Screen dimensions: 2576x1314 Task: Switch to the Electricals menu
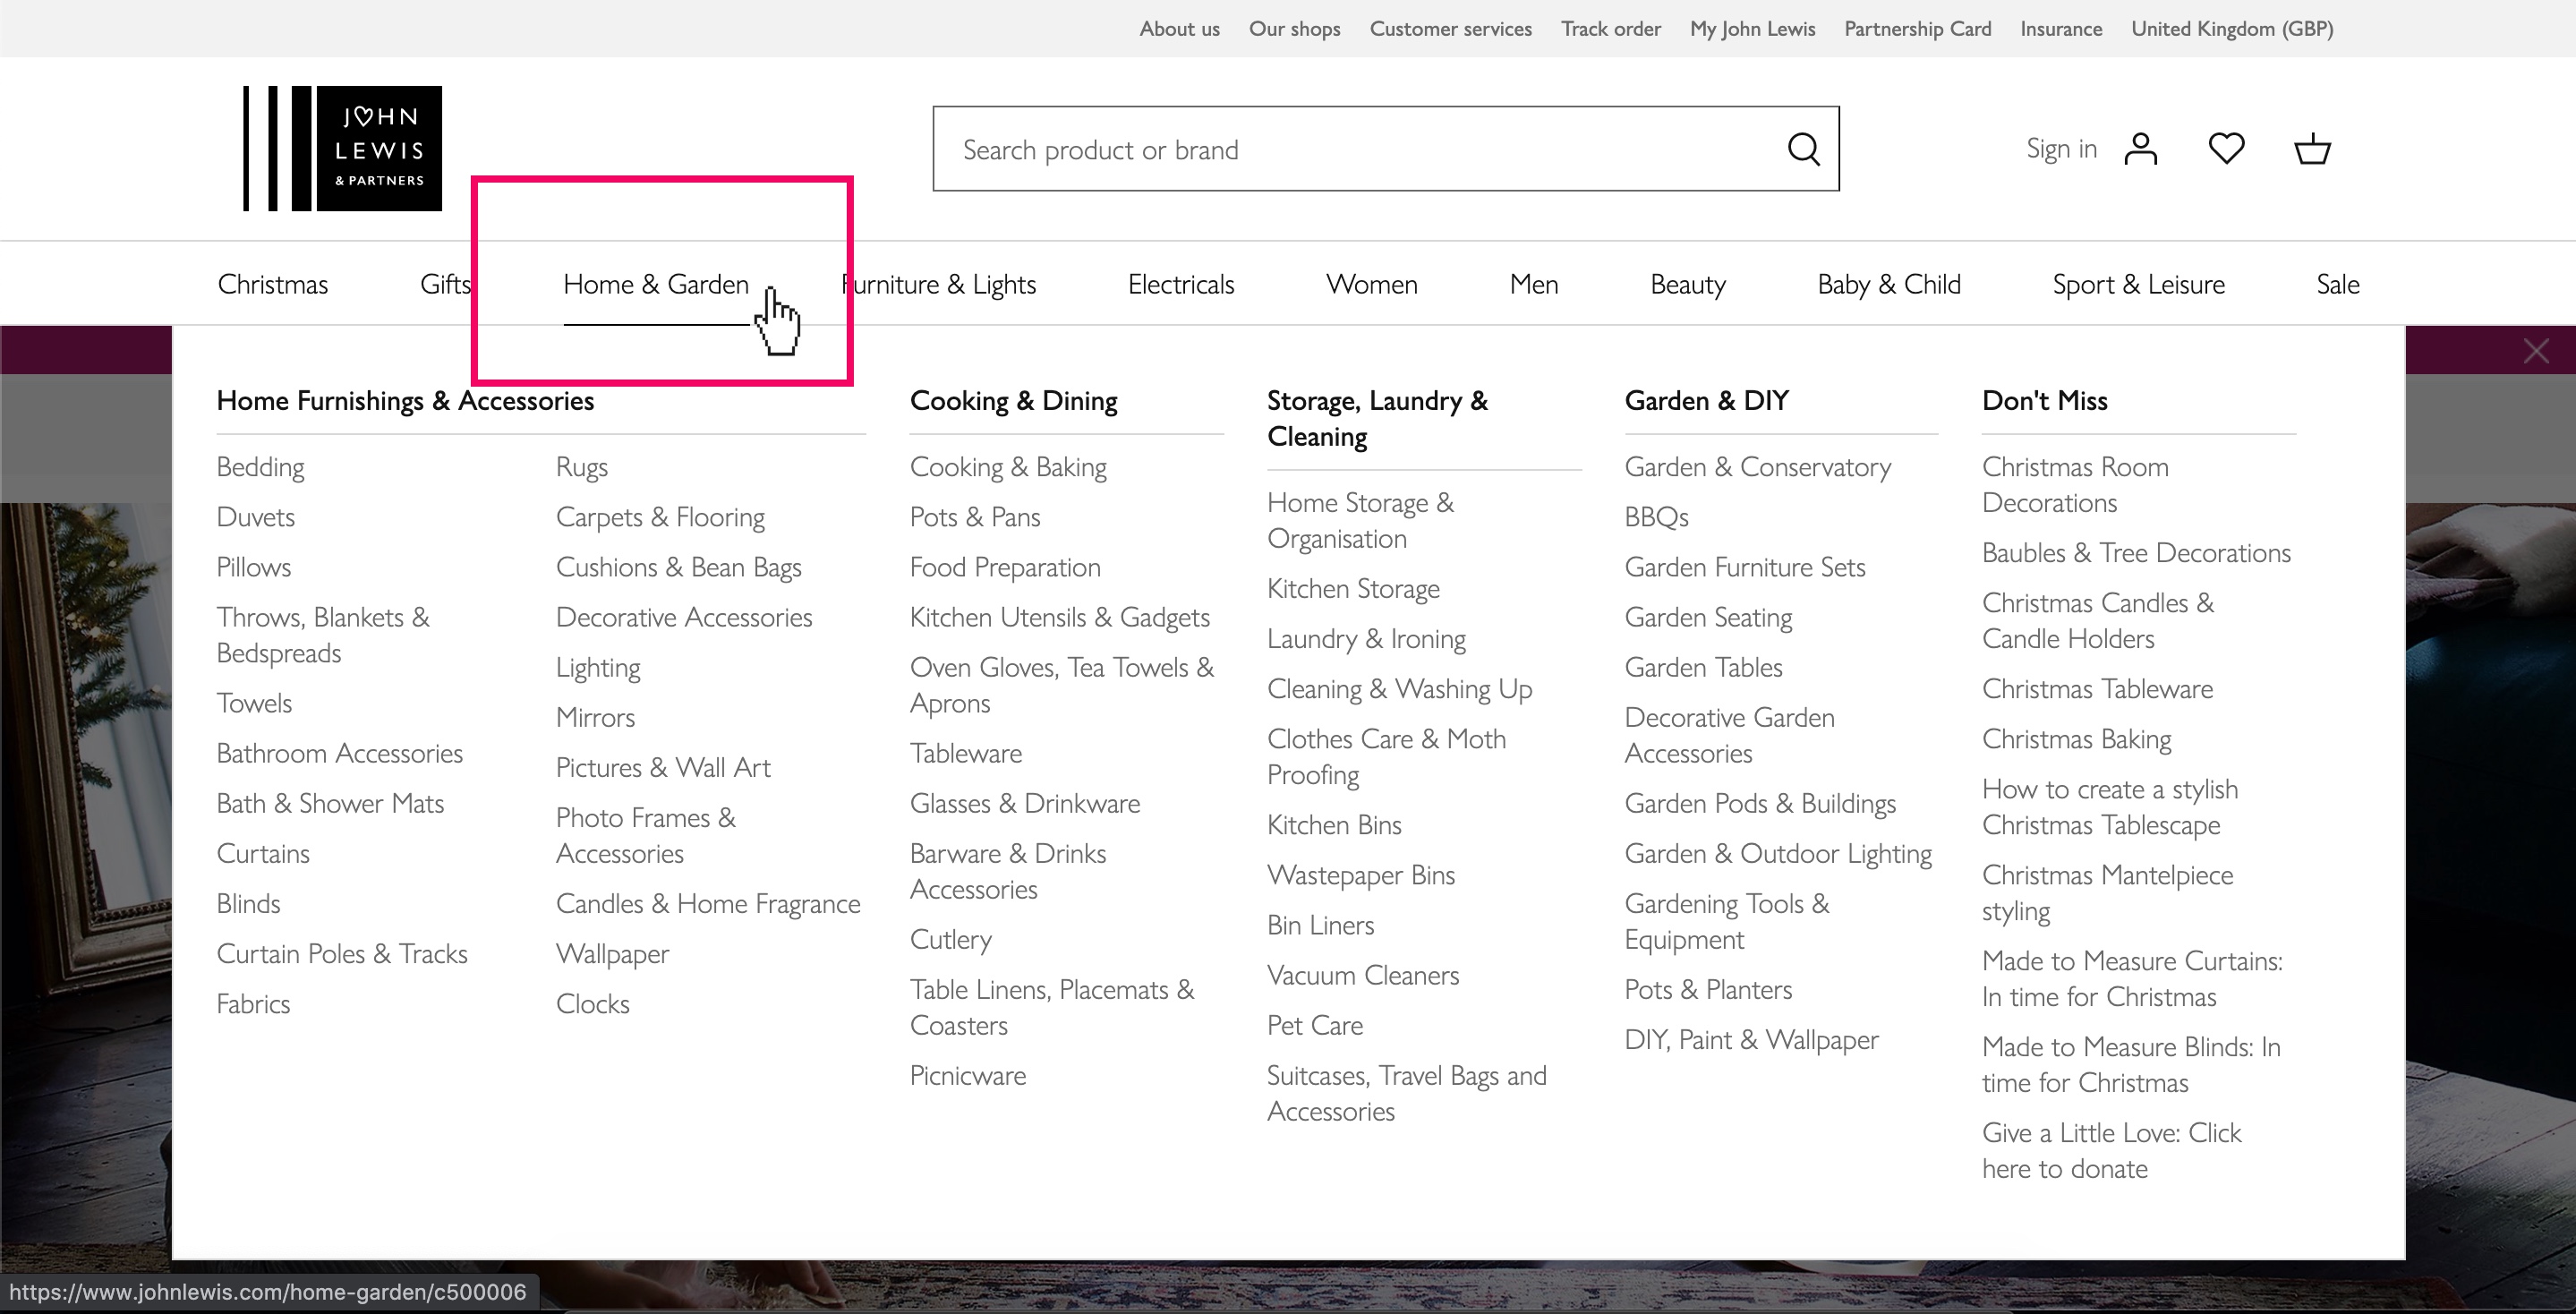[x=1181, y=284]
